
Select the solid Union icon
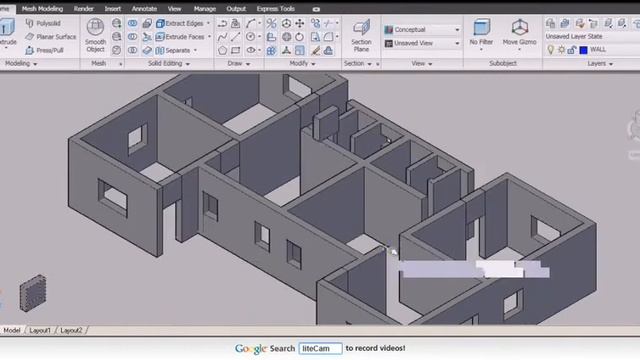click(x=132, y=23)
